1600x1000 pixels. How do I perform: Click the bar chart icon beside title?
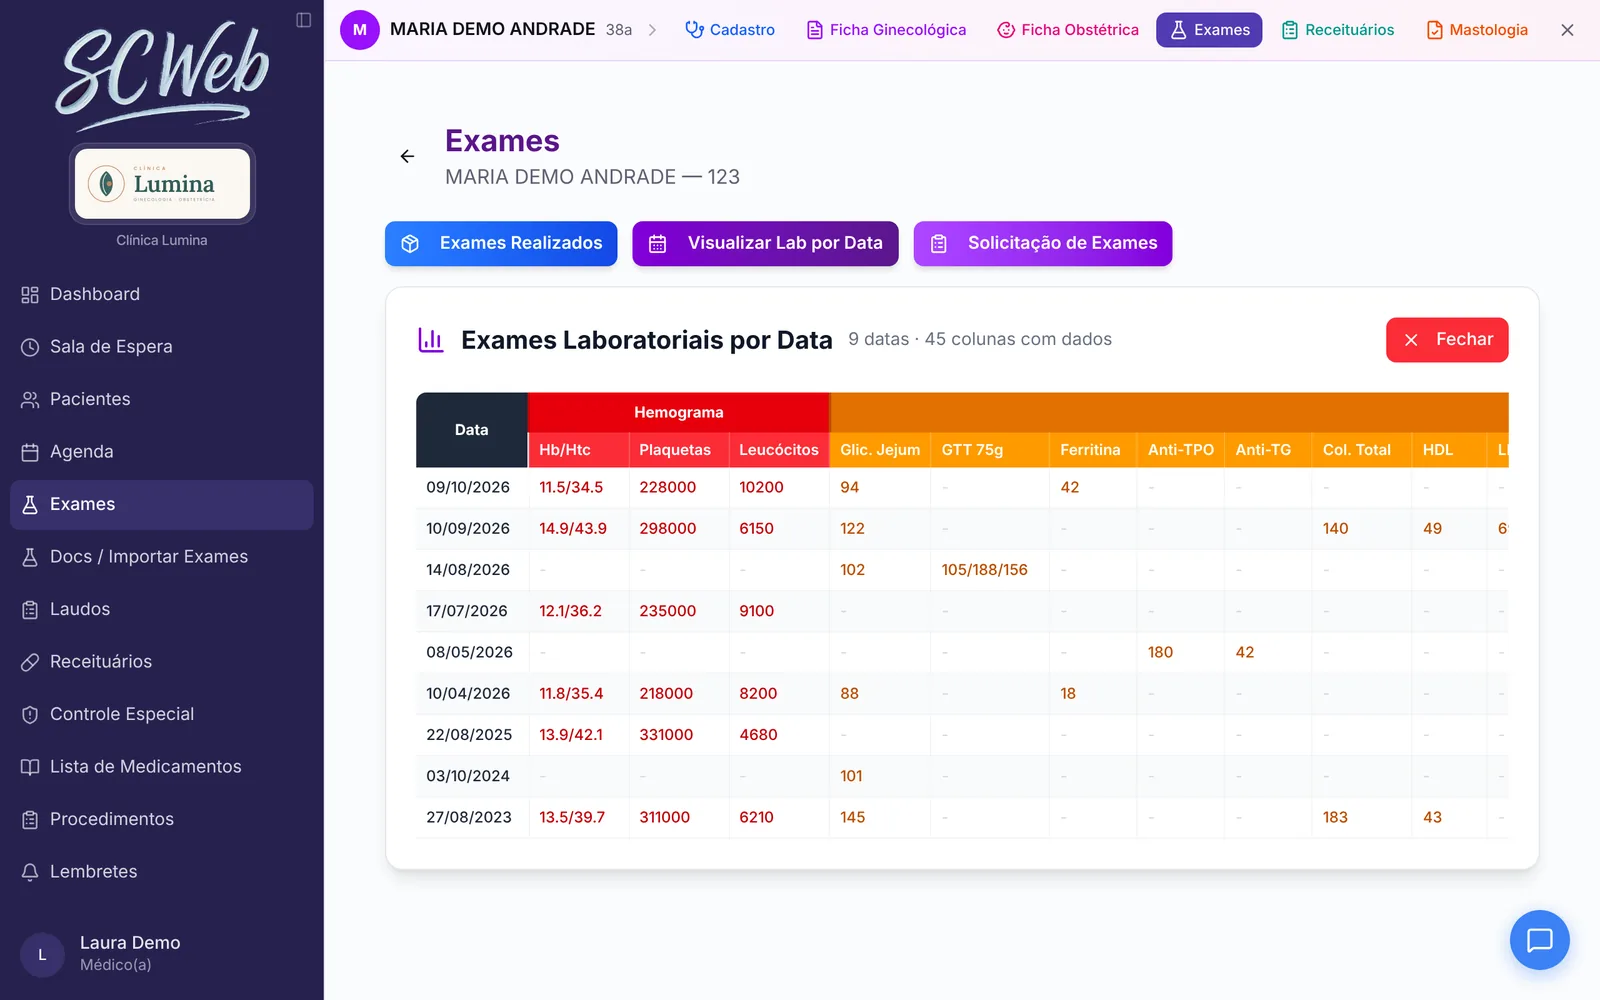tap(431, 340)
